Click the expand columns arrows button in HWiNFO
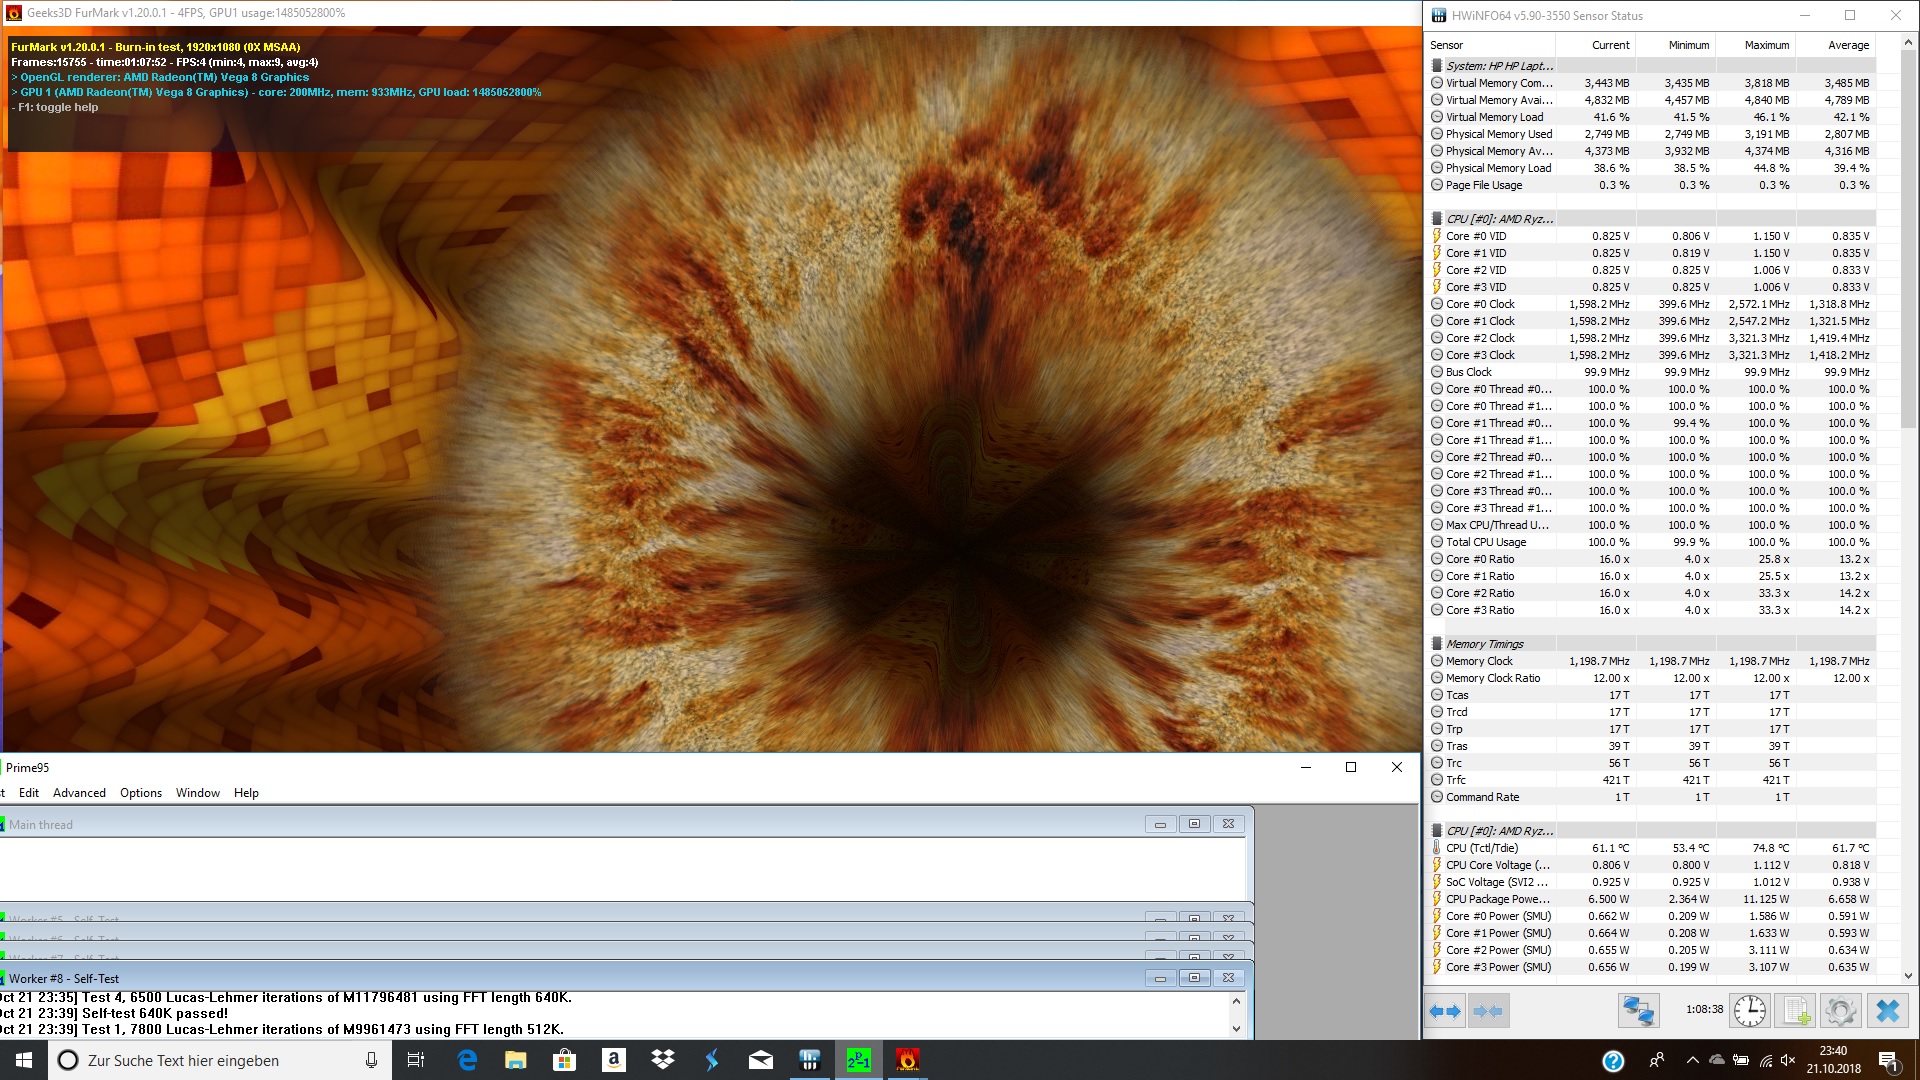 pos(1445,1011)
